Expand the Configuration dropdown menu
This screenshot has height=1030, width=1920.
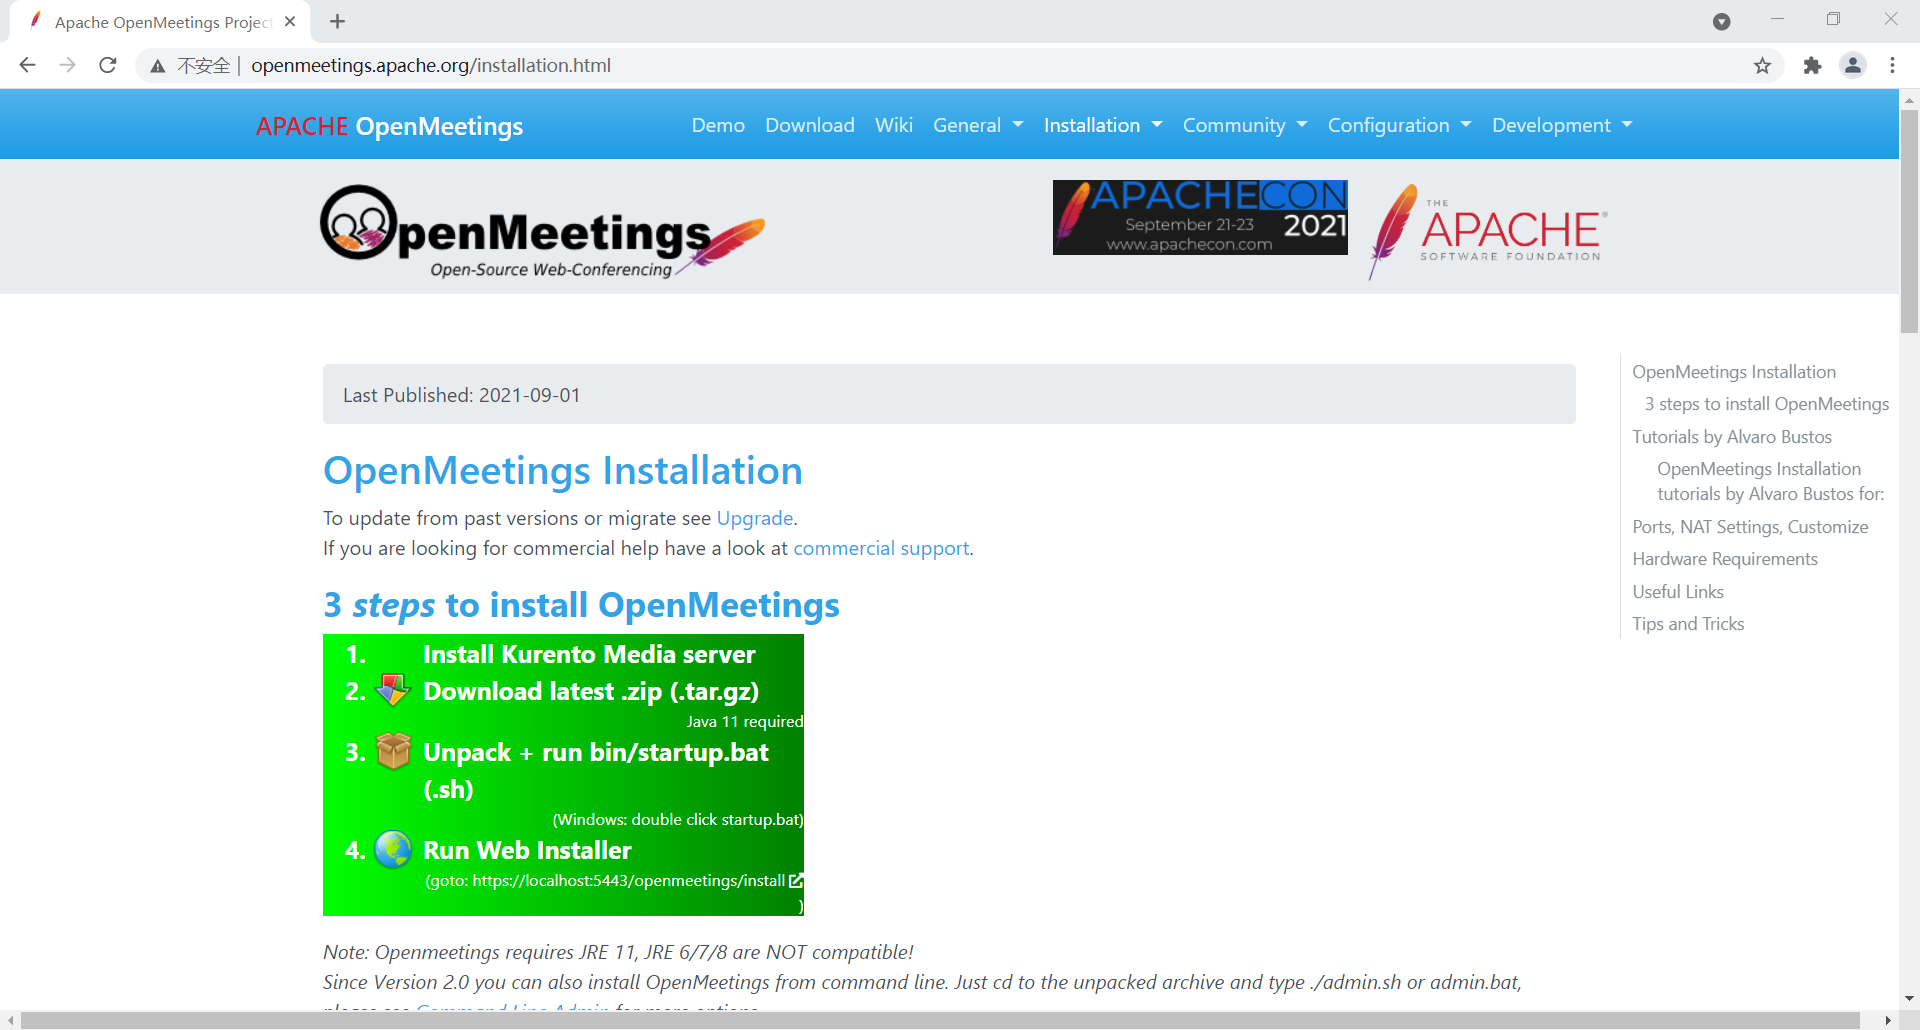click(x=1399, y=125)
